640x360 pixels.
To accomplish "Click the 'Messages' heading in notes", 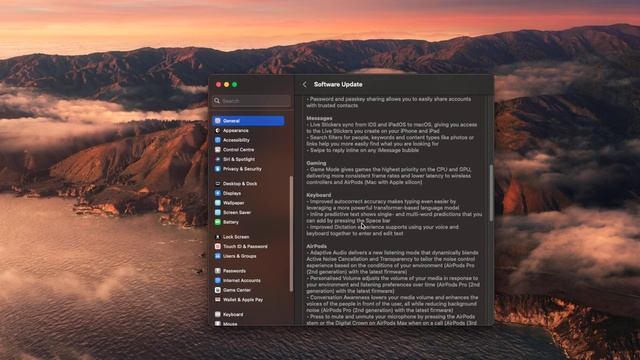I will (x=319, y=118).
